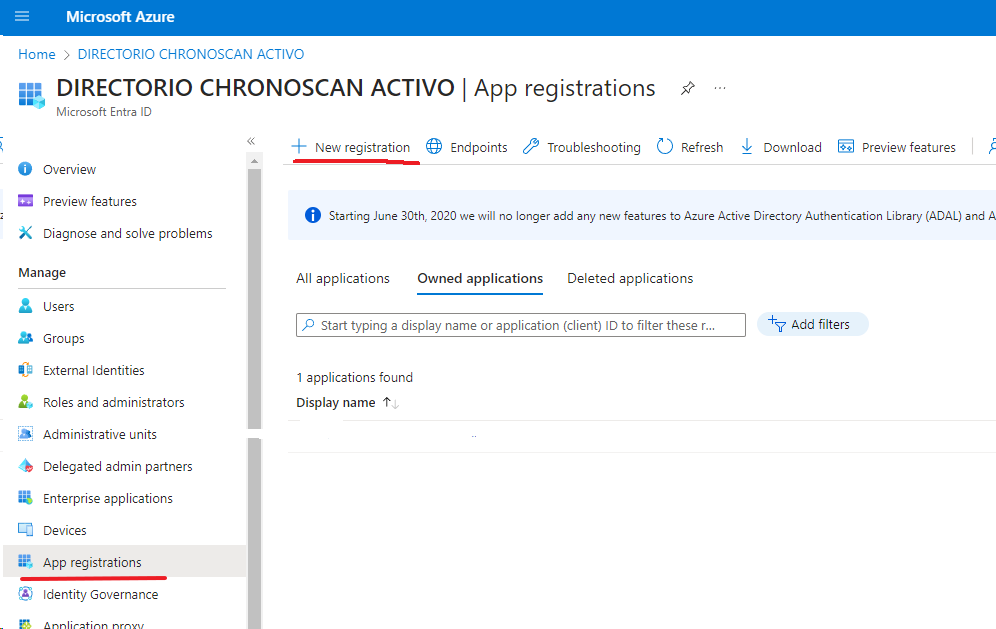Click the search magnifier icon in filter box
This screenshot has width=996, height=629.
click(x=308, y=325)
